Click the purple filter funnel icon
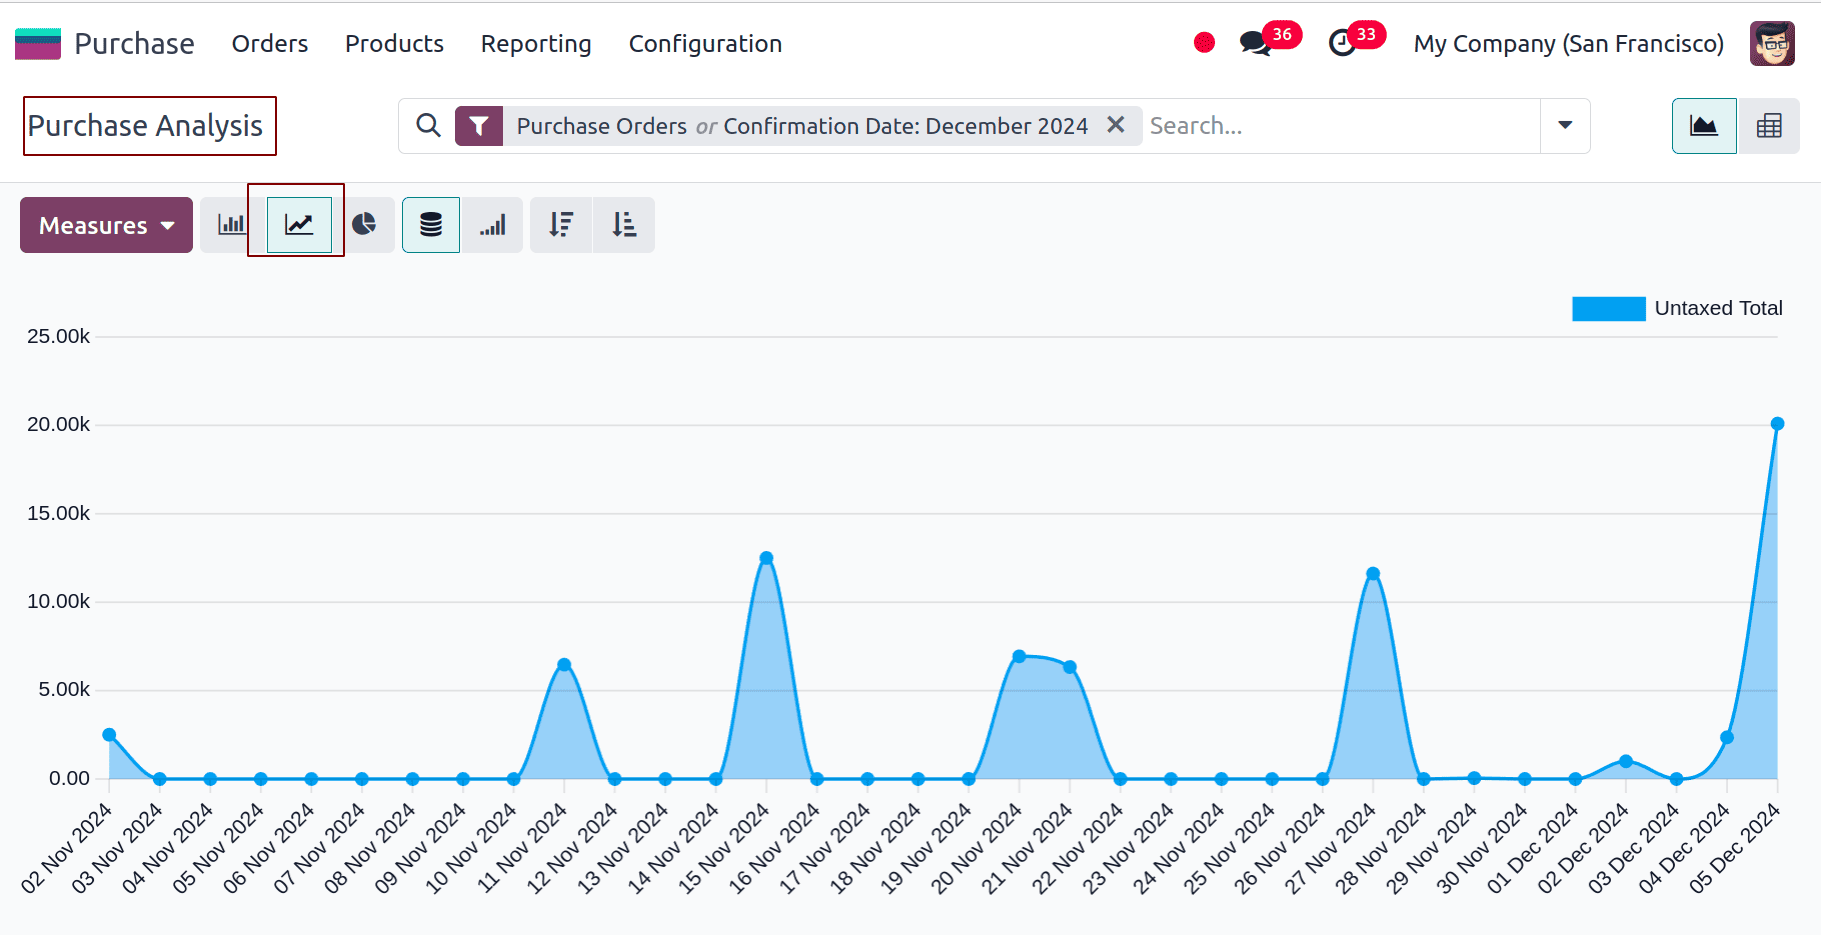The height and width of the screenshot is (935, 1821). (x=479, y=126)
